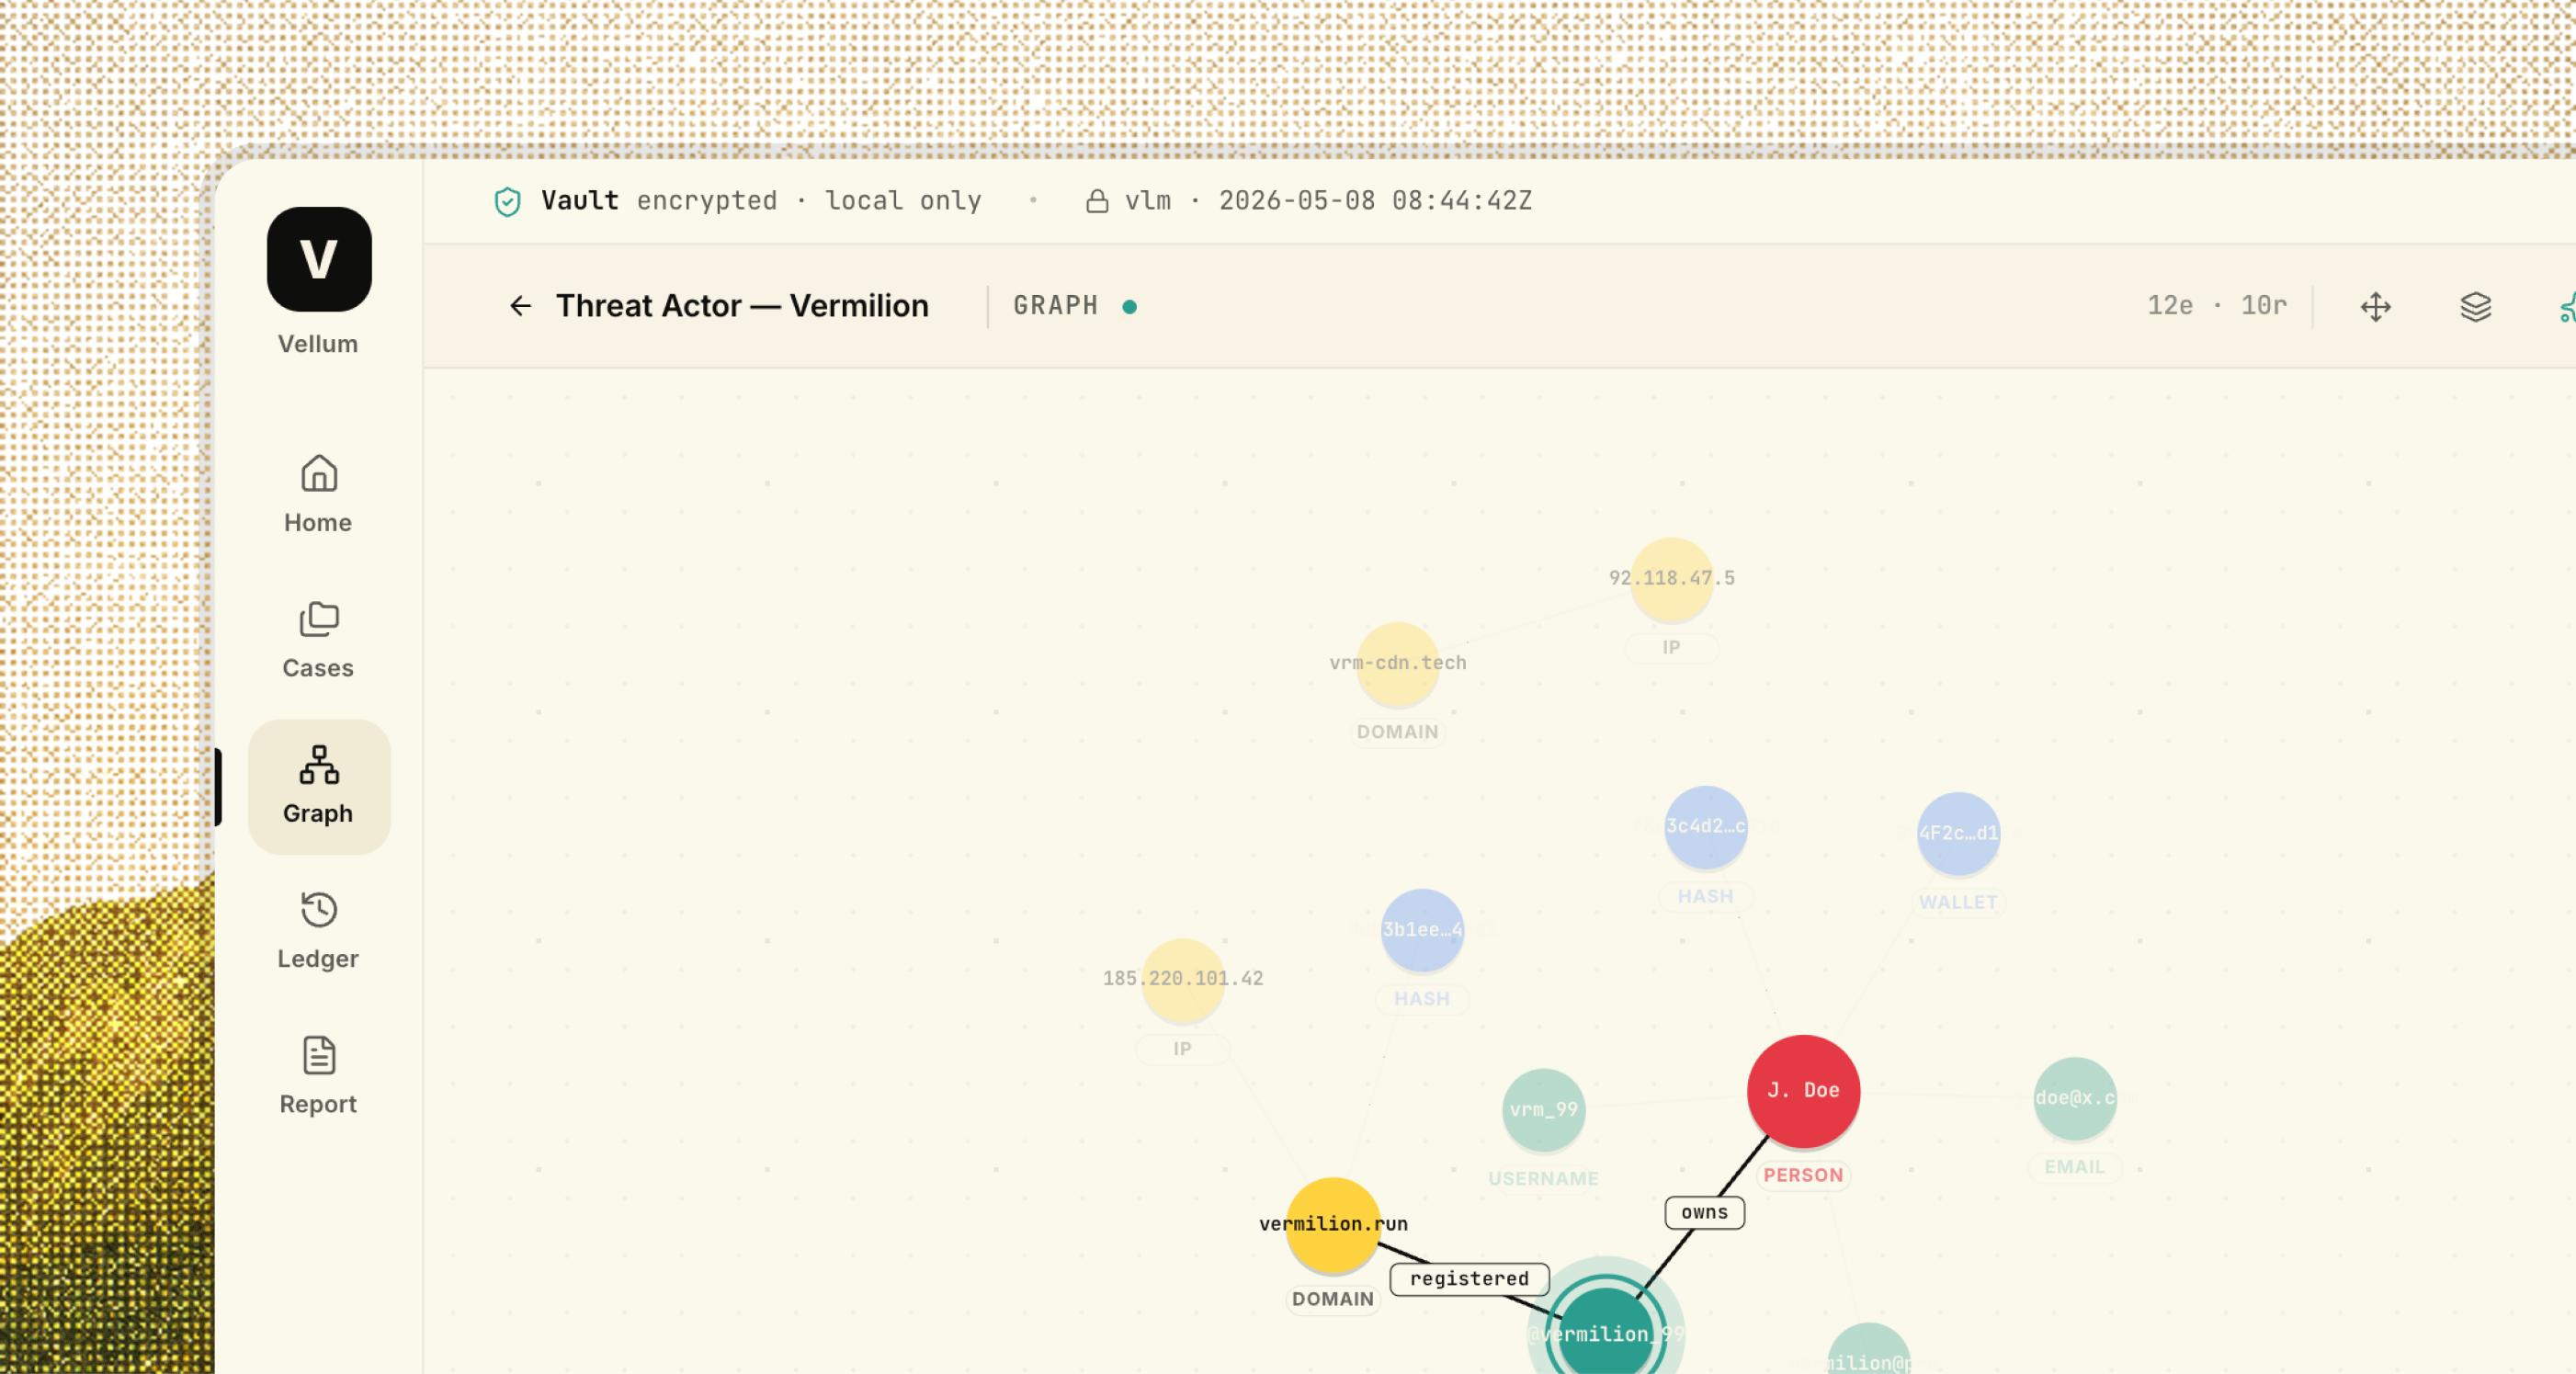The image size is (2576, 1374).
Task: Select the 185.220.101.42 IP node
Action: (1183, 980)
